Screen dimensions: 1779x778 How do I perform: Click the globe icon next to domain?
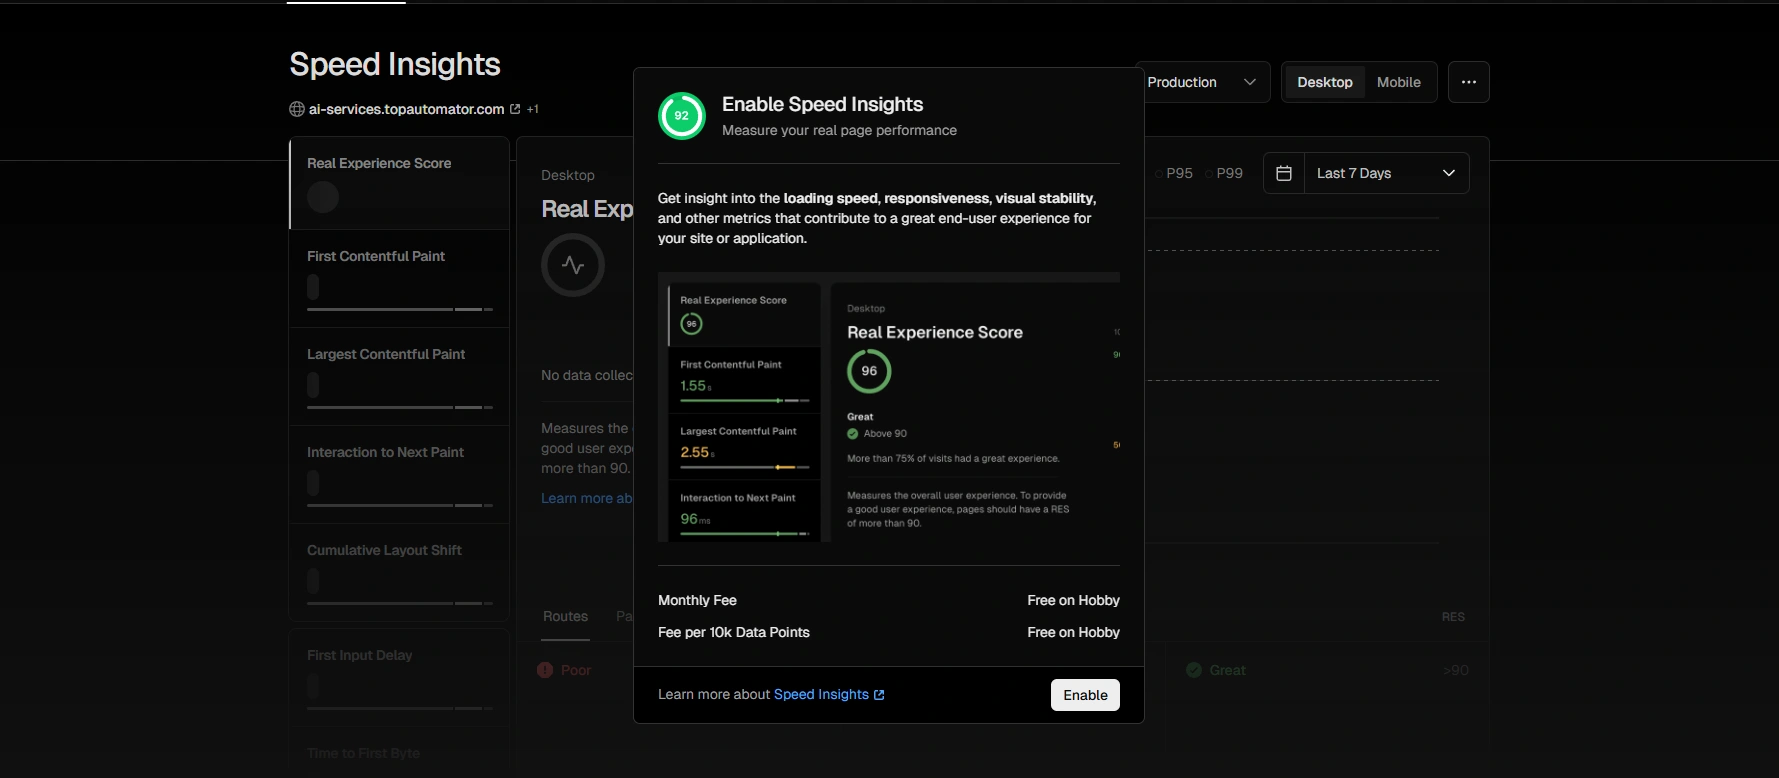(297, 109)
